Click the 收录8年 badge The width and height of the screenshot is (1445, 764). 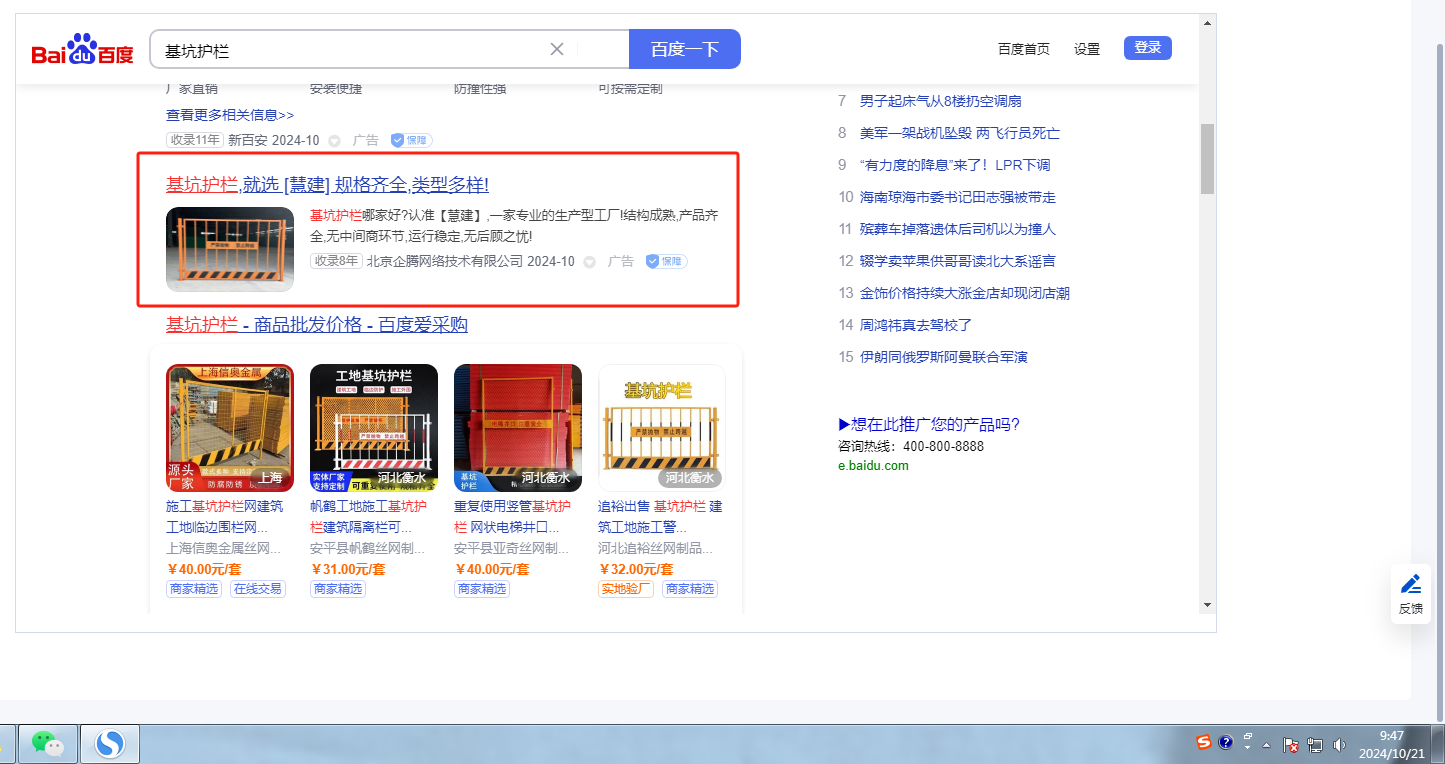coord(336,261)
